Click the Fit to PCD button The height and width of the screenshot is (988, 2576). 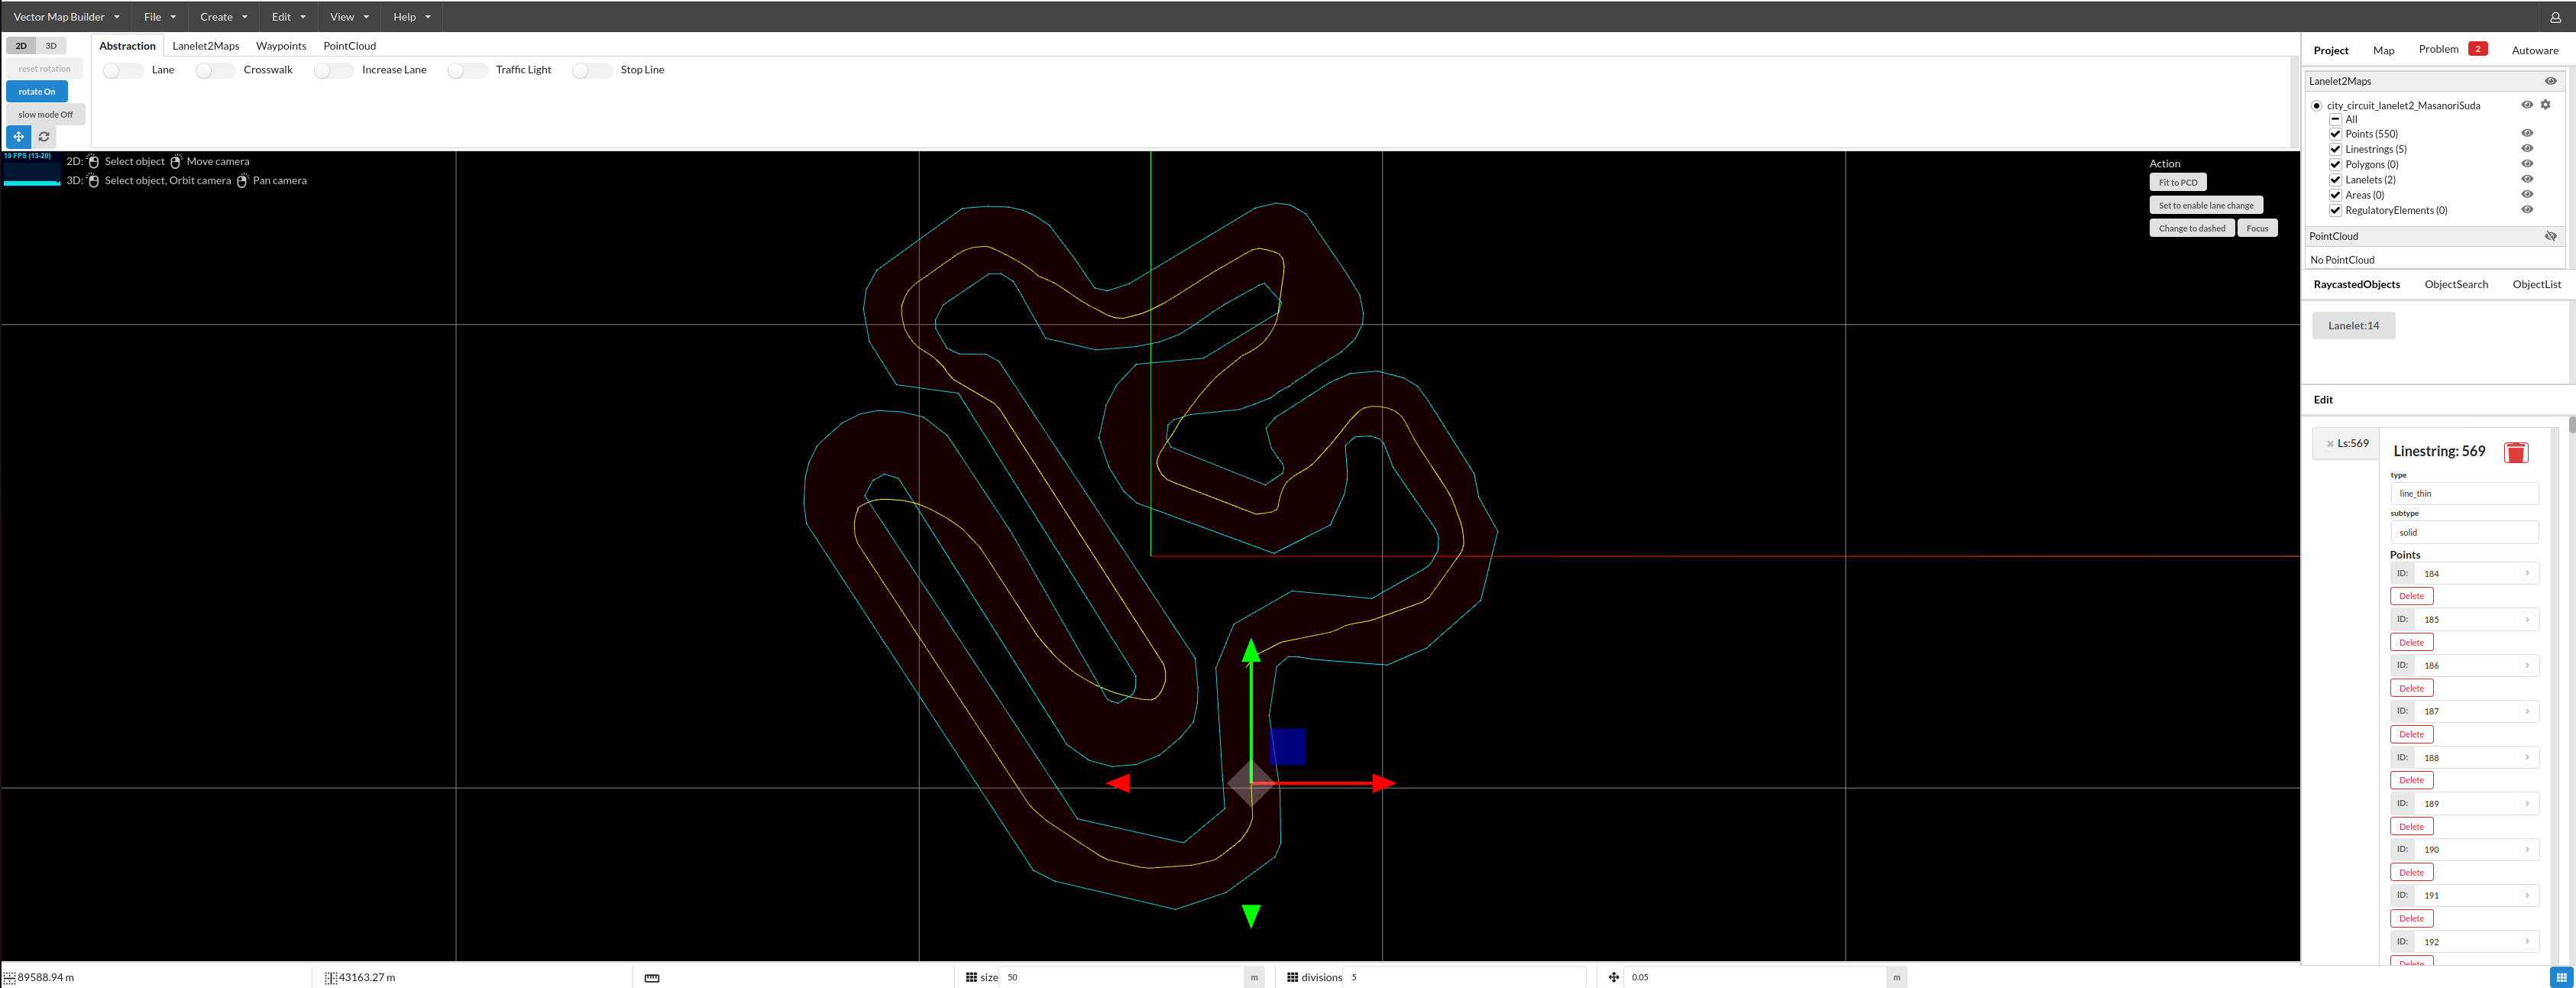[2178, 182]
